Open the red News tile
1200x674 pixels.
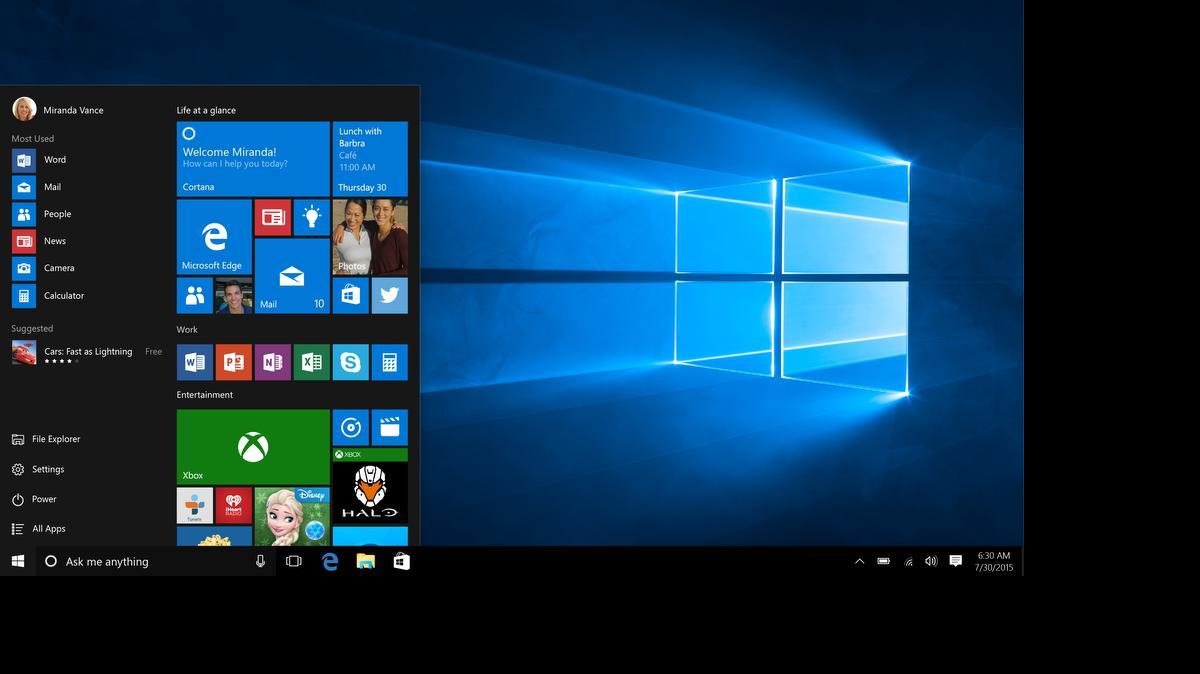pyautogui.click(x=272, y=217)
